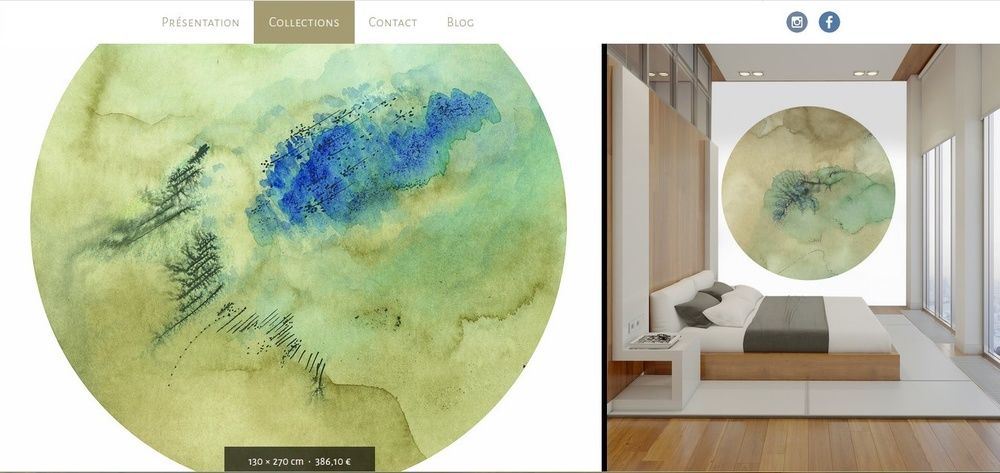The image size is (1000, 473).
Task: Open the Instagram profile icon
Action: 797,22
